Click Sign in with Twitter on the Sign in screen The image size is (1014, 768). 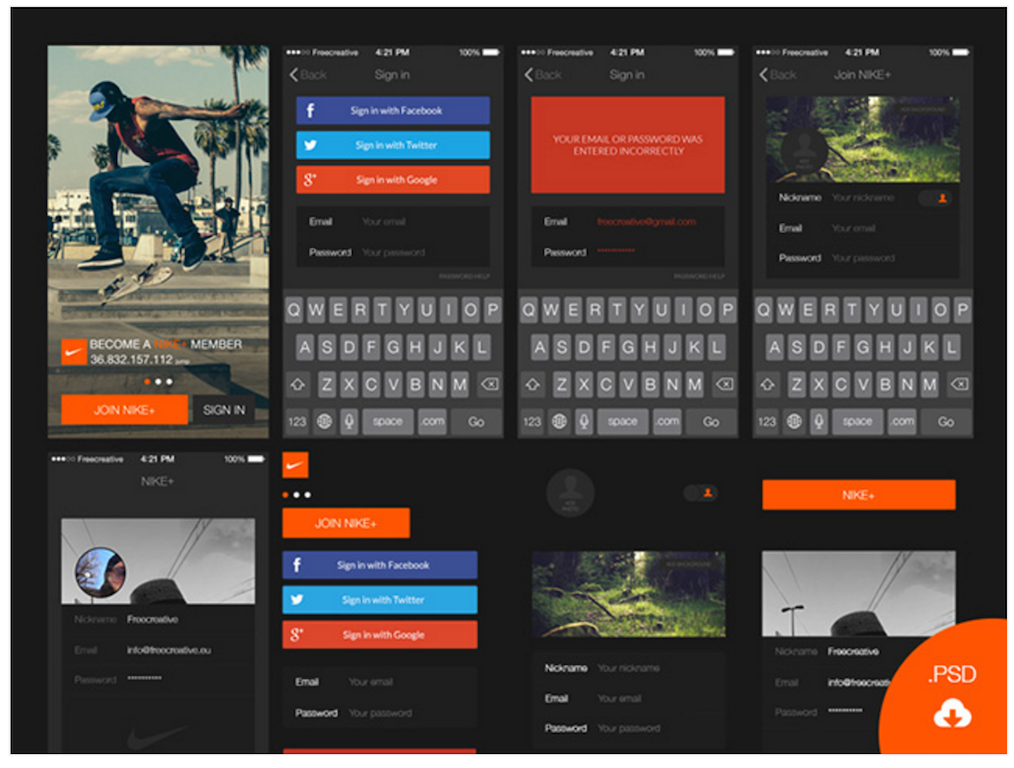coord(393,145)
